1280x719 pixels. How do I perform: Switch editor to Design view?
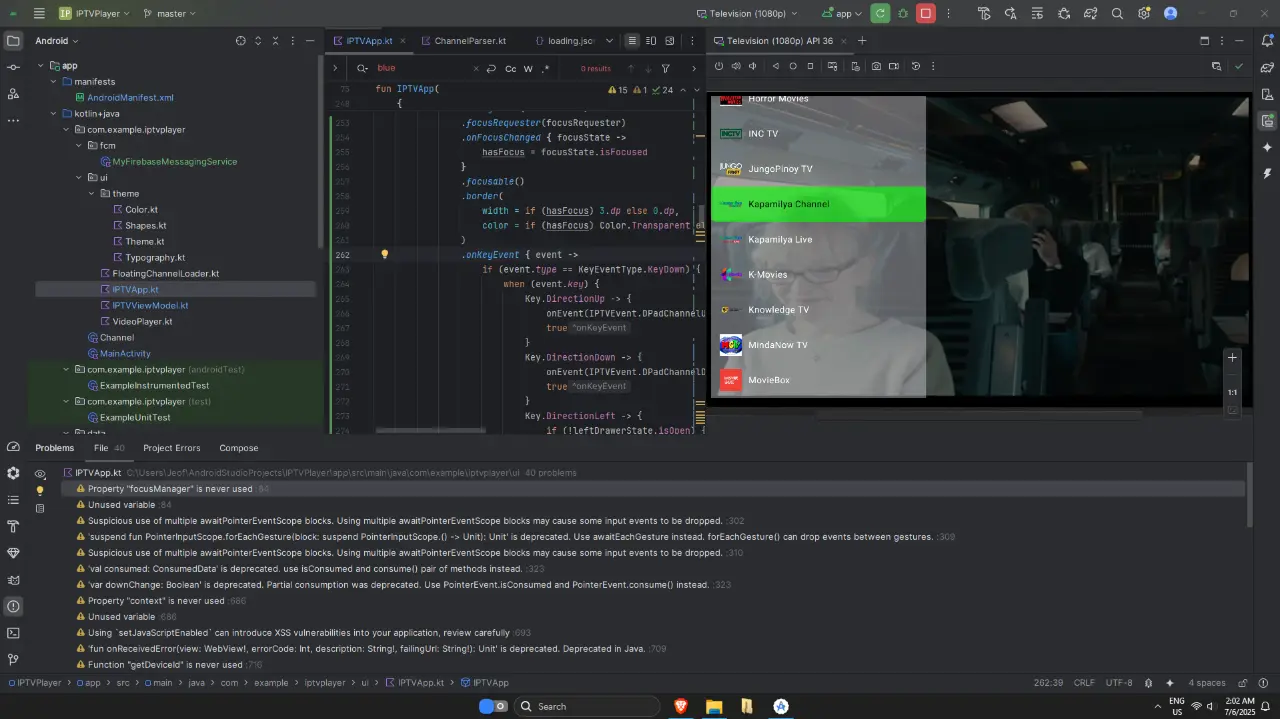[x=669, y=41]
